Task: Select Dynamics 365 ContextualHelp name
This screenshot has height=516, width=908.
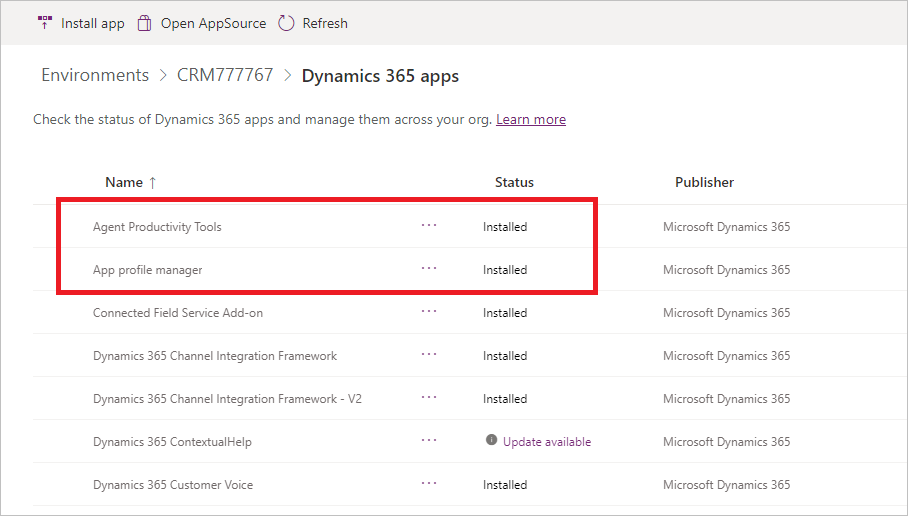Action: (172, 442)
